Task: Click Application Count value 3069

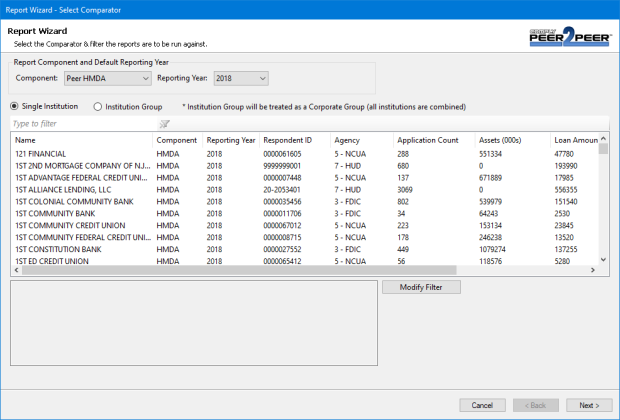Action: 405,189
